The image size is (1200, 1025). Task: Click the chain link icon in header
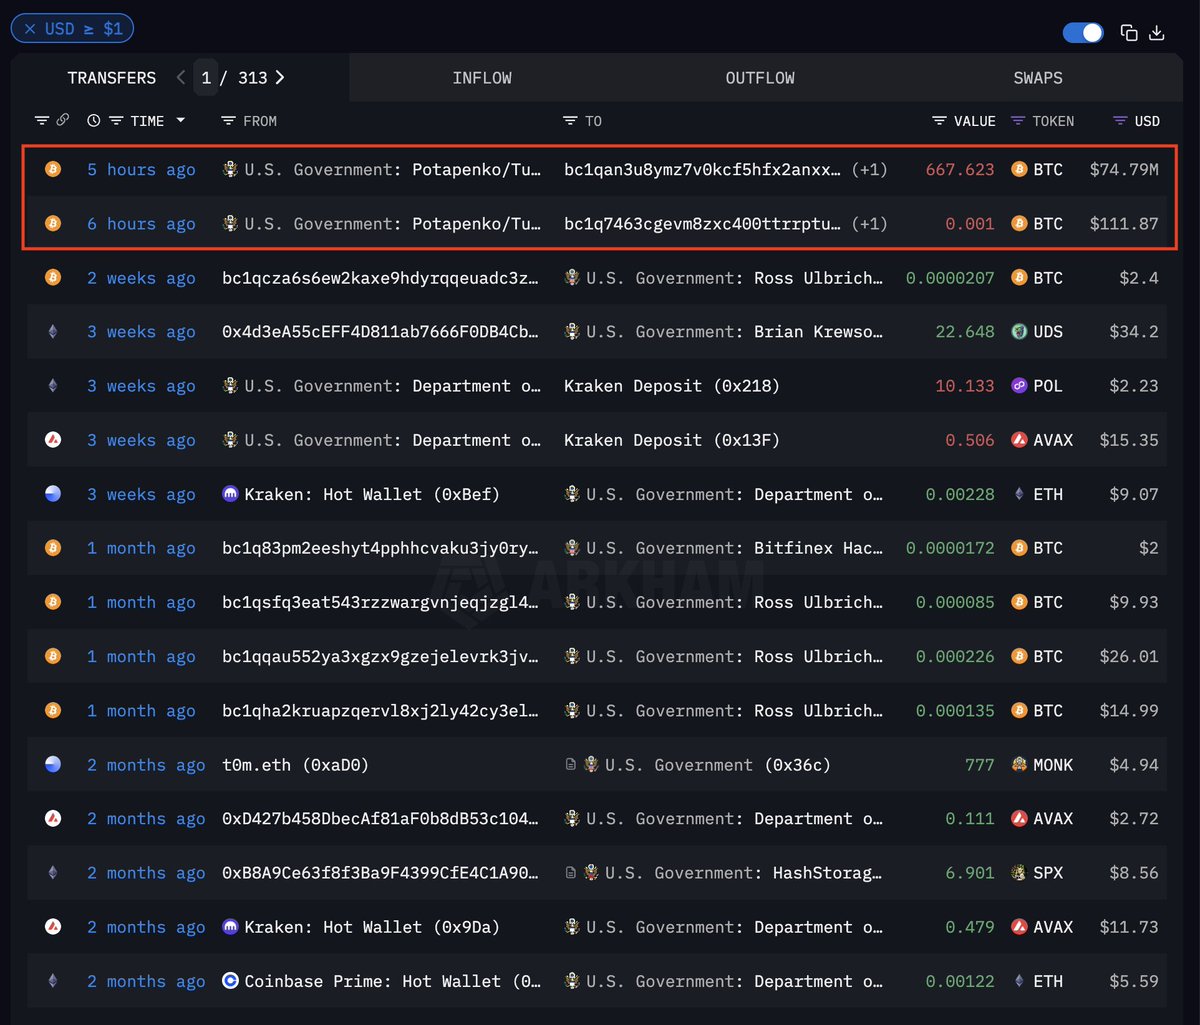(x=62, y=120)
